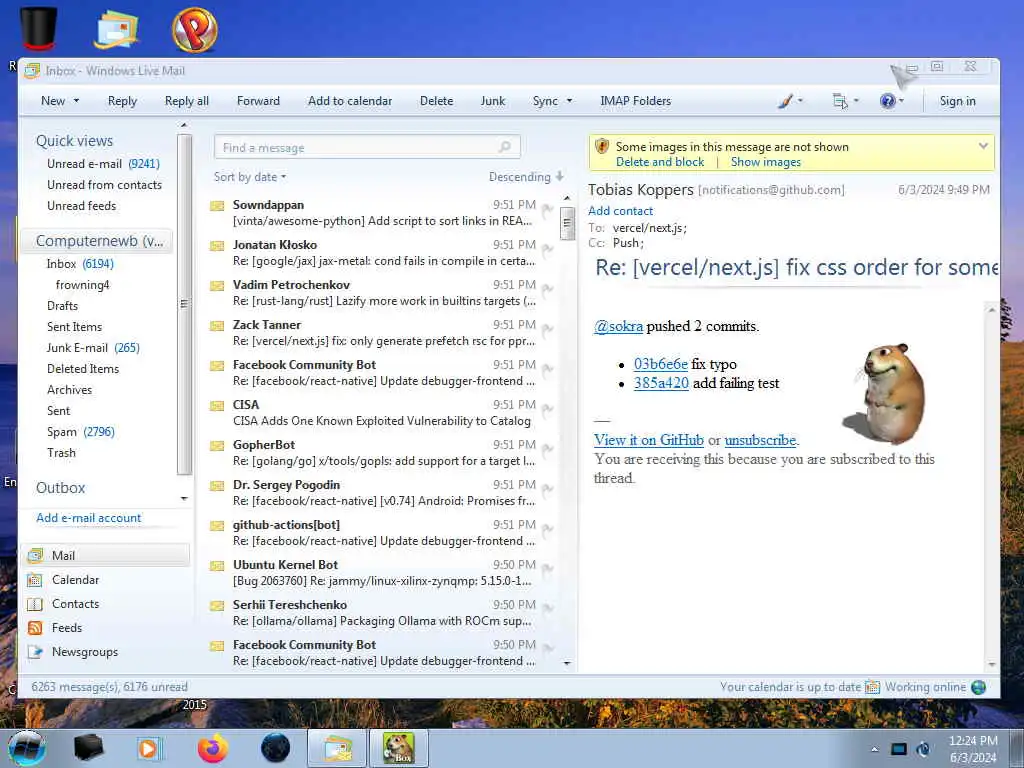Select the Inbox (6194) folder
The width and height of the screenshot is (1024, 768).
pyautogui.click(x=80, y=264)
